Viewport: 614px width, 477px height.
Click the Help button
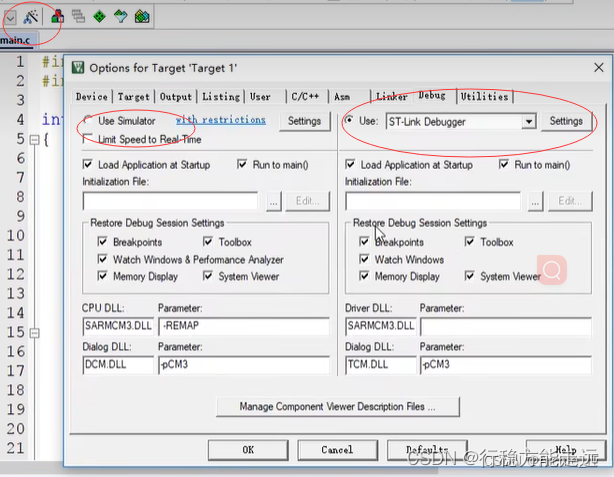coord(566,450)
